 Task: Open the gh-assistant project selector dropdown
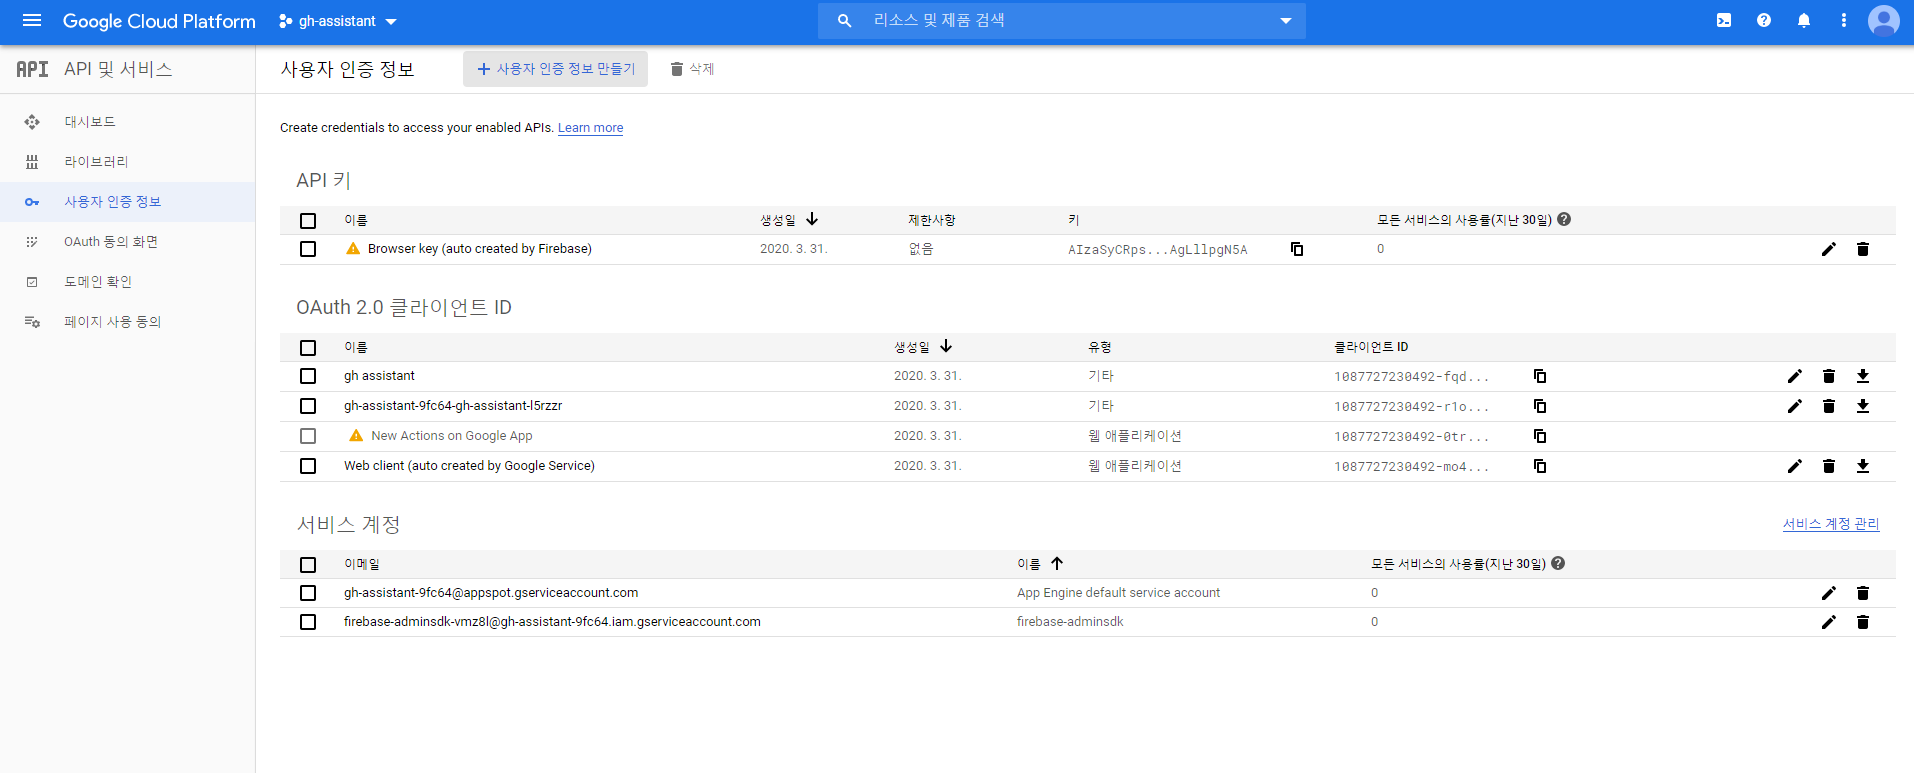click(x=338, y=21)
